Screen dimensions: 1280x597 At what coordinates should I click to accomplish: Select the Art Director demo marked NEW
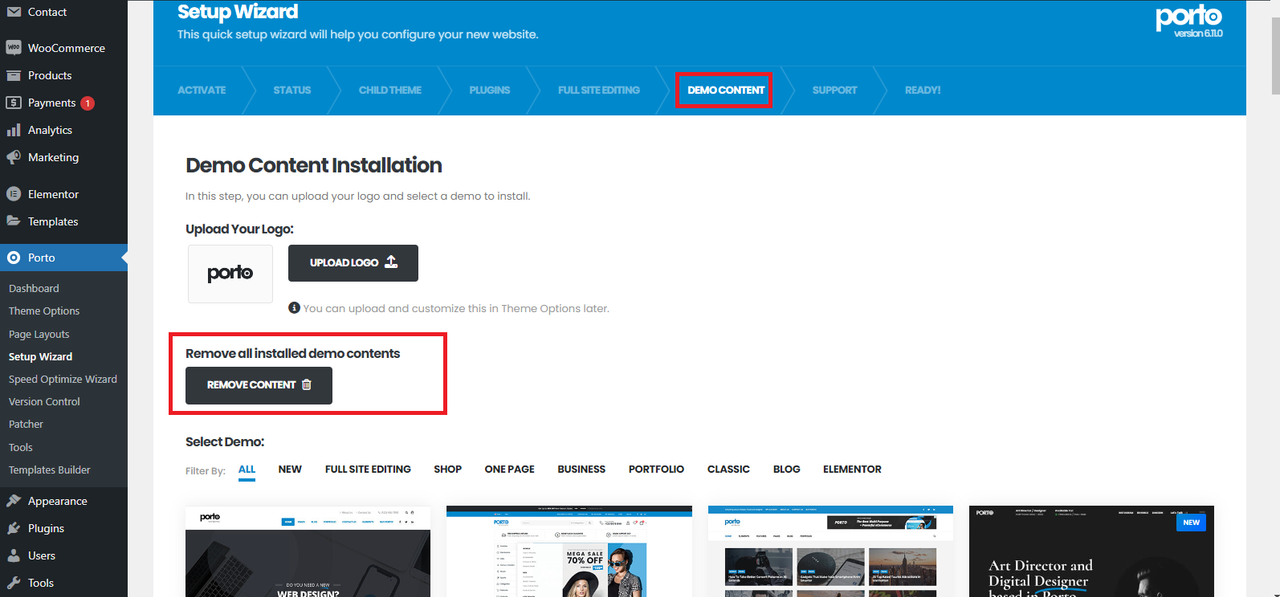[1092, 551]
